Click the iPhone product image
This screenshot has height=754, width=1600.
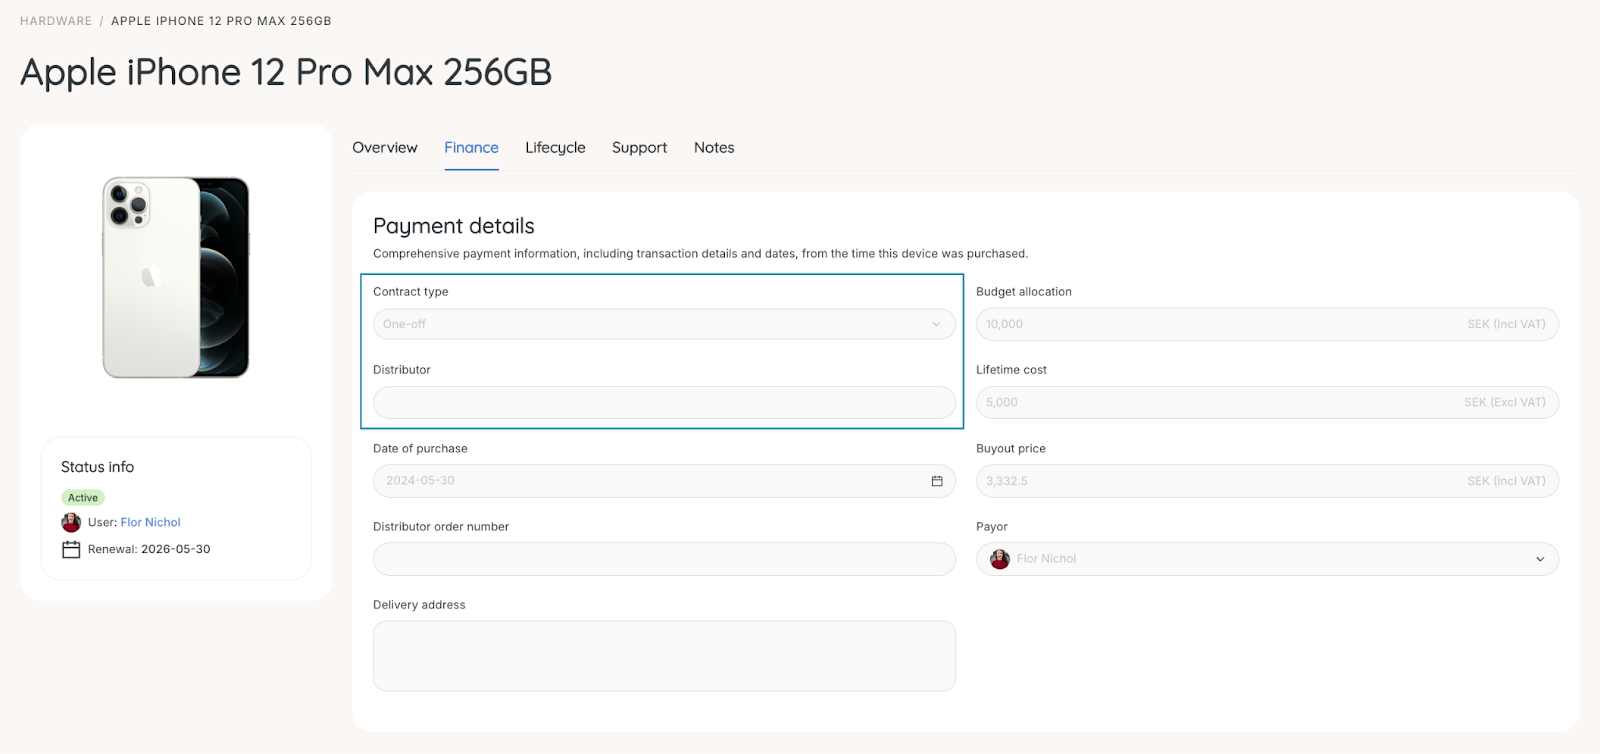point(176,277)
